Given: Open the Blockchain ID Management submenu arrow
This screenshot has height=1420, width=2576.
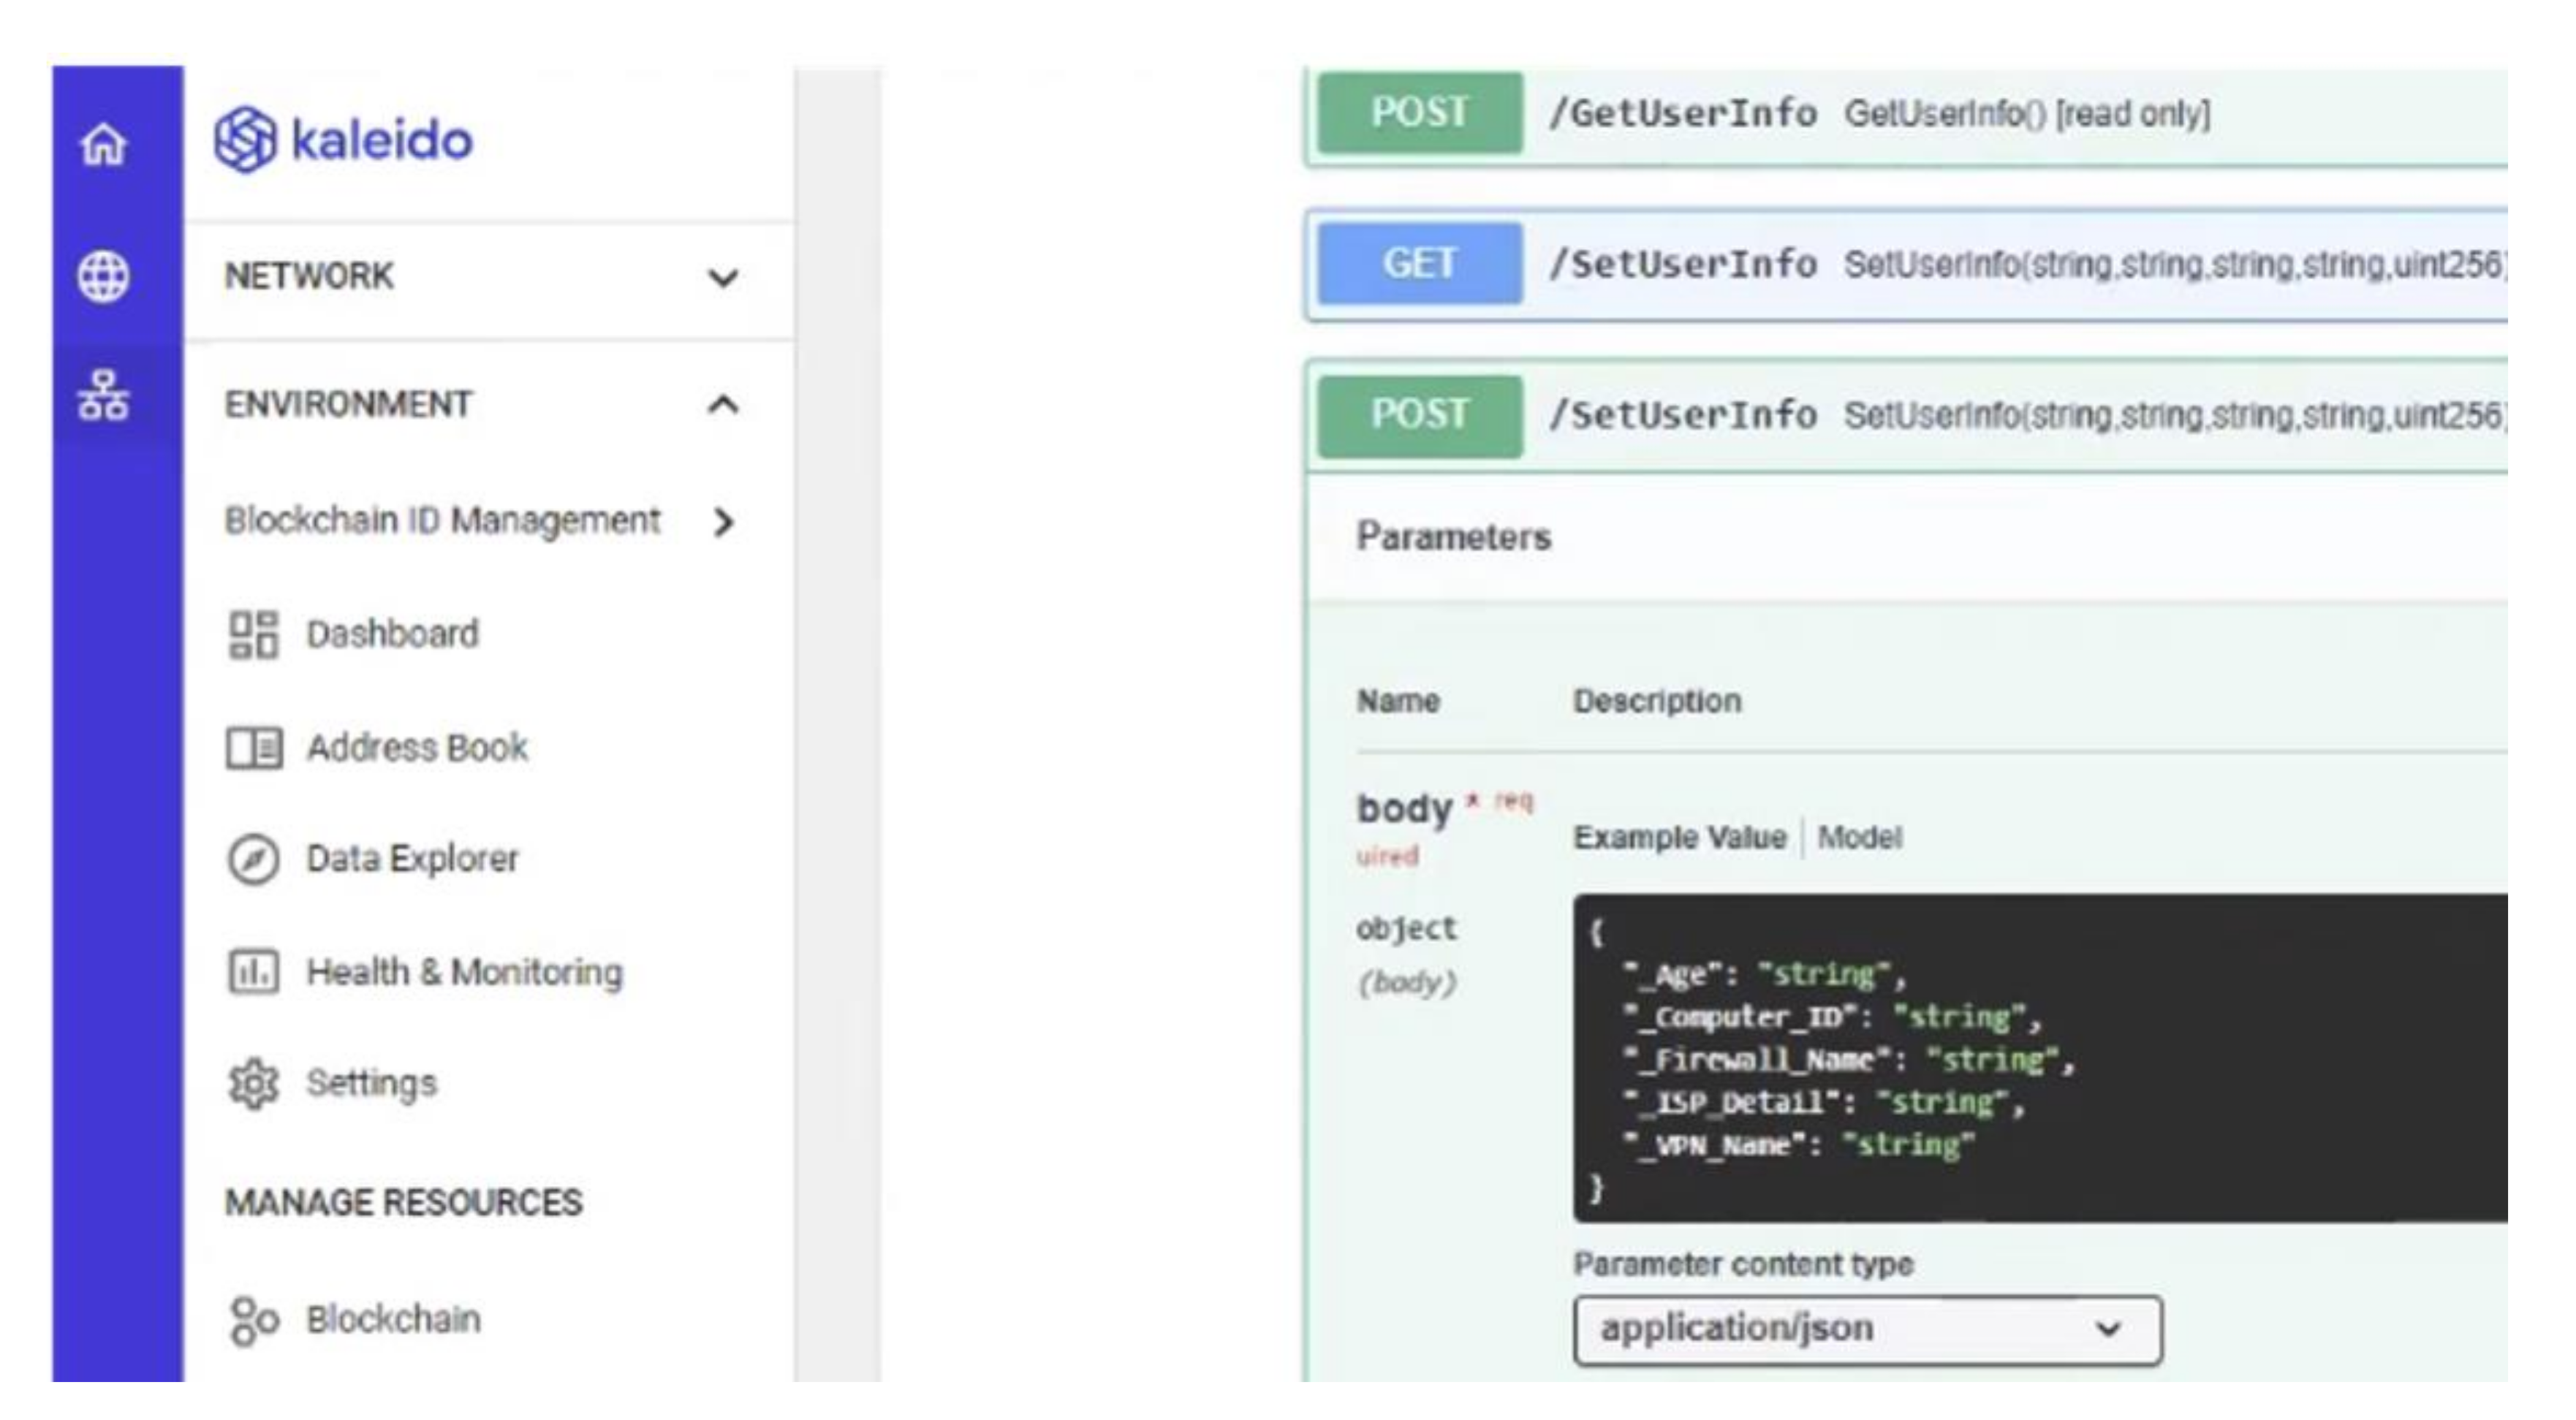Looking at the screenshot, I should [x=724, y=522].
